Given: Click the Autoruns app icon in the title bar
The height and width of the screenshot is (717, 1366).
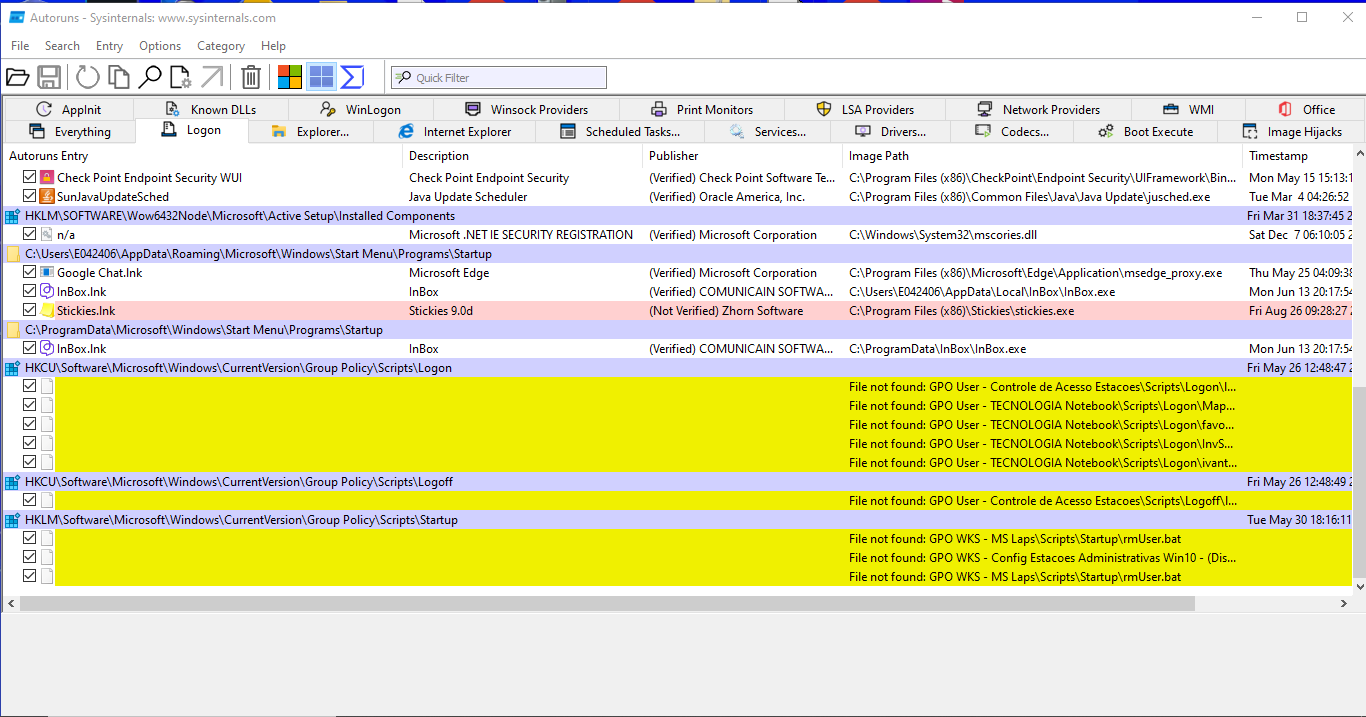Looking at the screenshot, I should point(17,18).
